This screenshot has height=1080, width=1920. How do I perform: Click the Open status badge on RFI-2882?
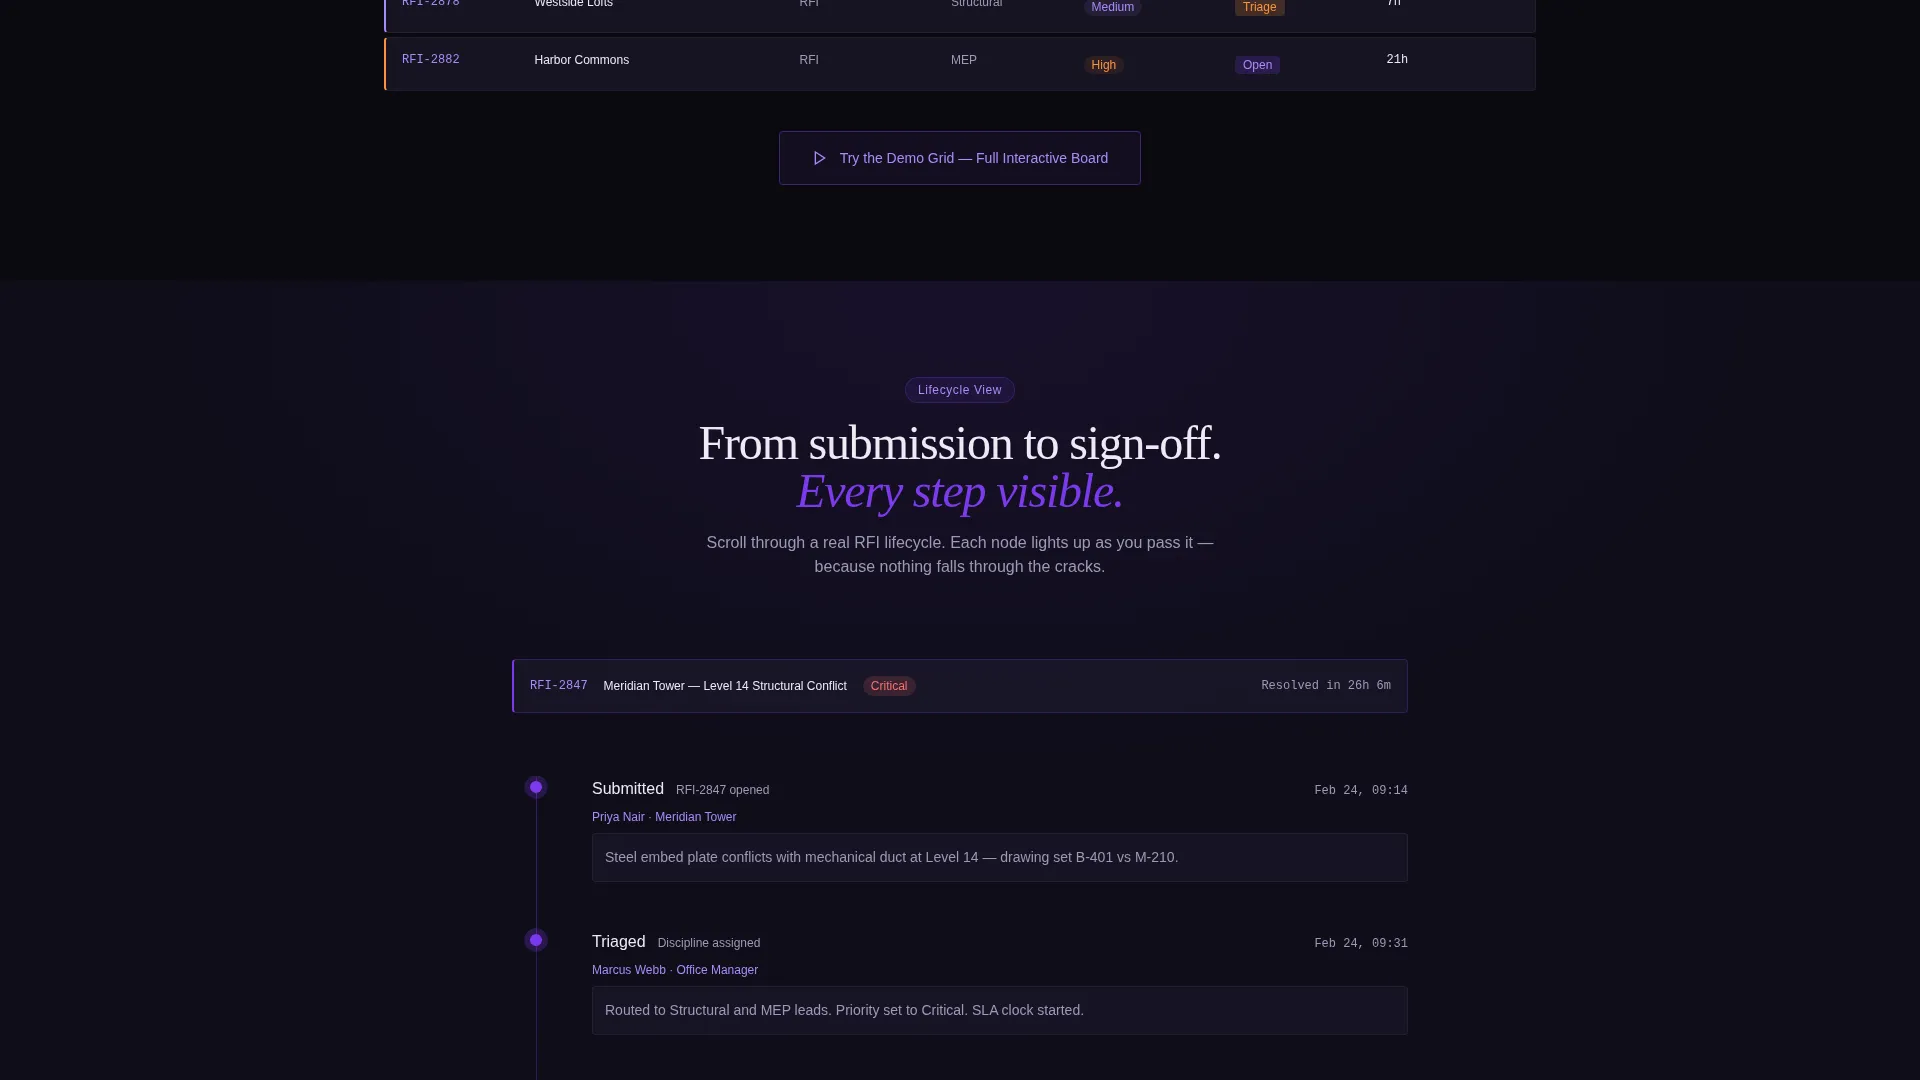pos(1257,65)
